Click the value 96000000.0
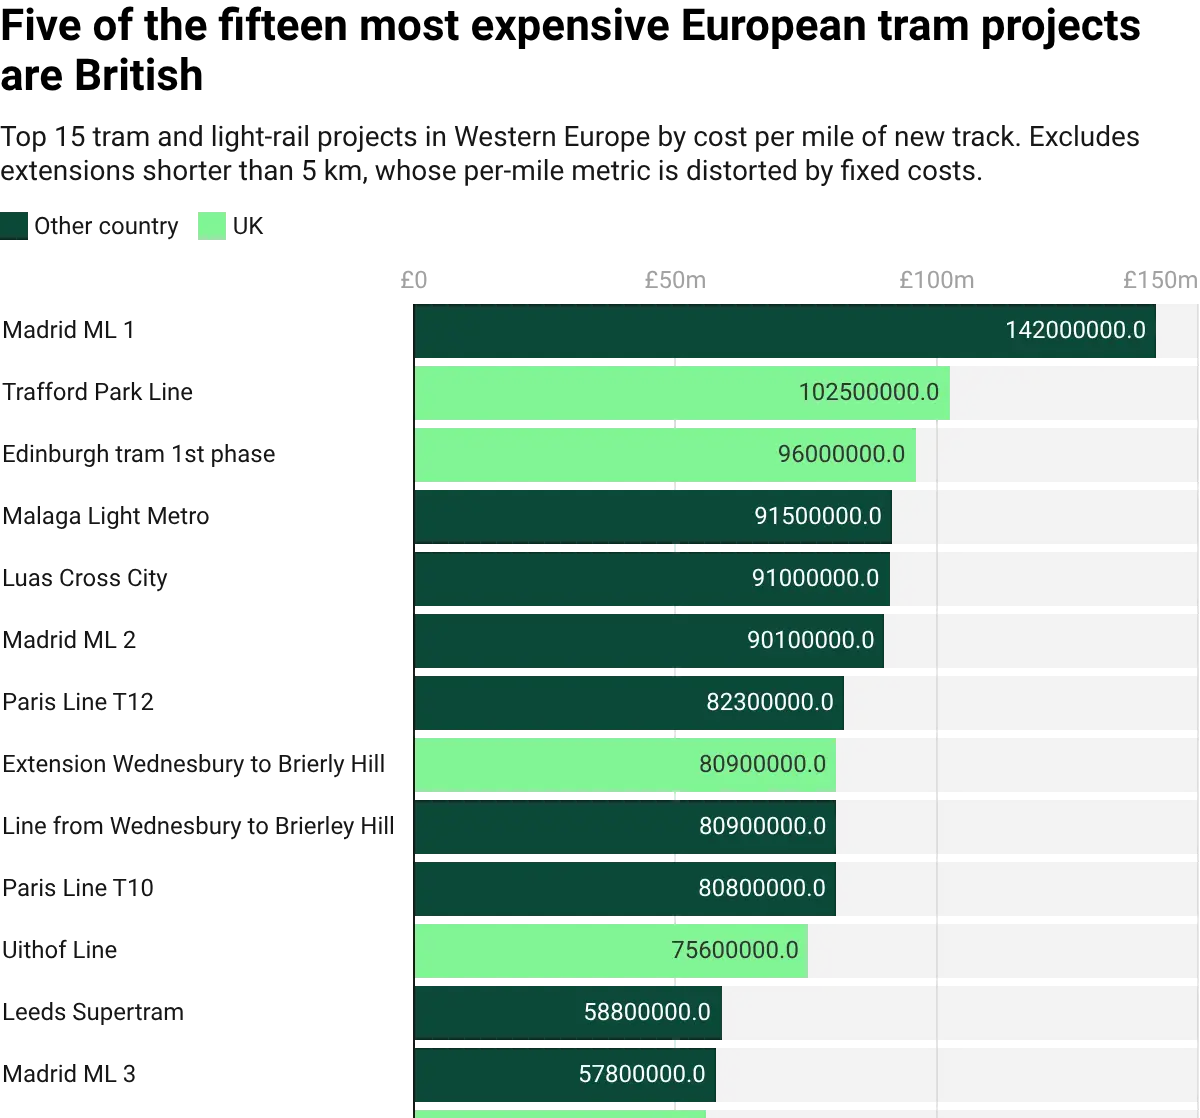Image resolution: width=1200 pixels, height=1118 pixels. 842,454
